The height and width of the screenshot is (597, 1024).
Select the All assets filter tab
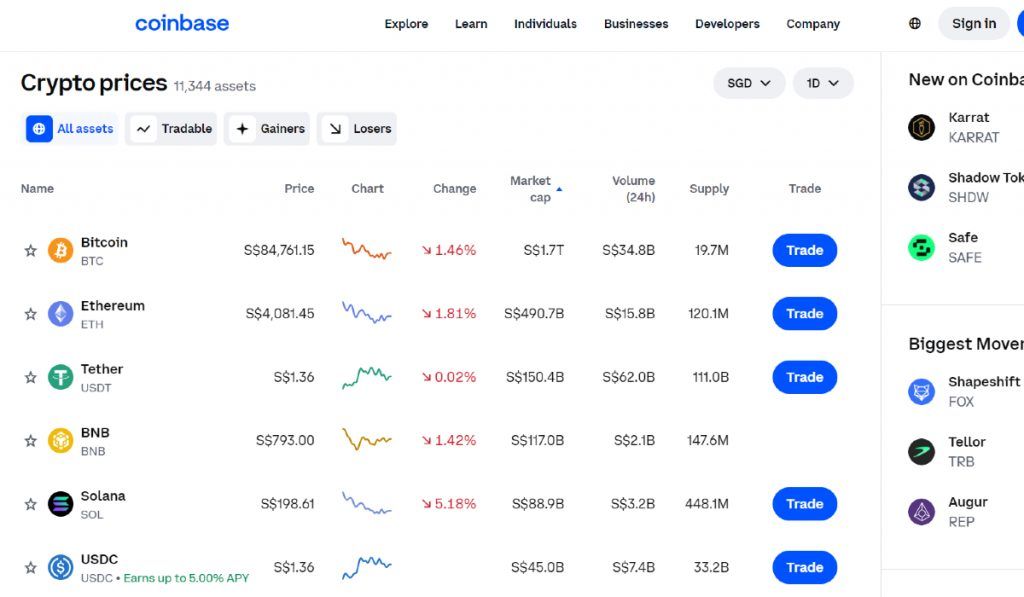[70, 129]
